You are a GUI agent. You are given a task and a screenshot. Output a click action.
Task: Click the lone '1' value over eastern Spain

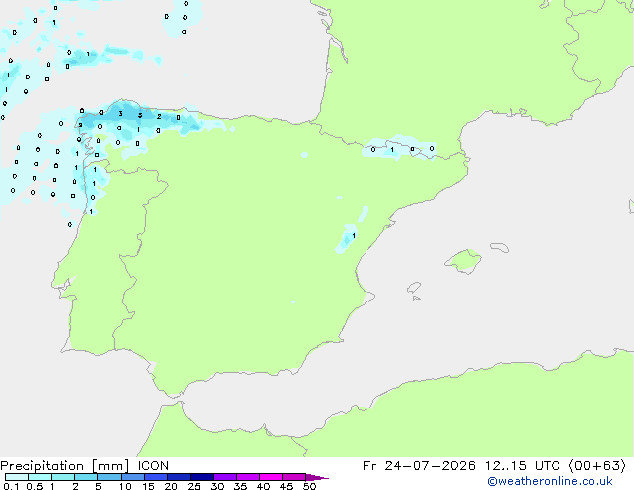tap(354, 236)
